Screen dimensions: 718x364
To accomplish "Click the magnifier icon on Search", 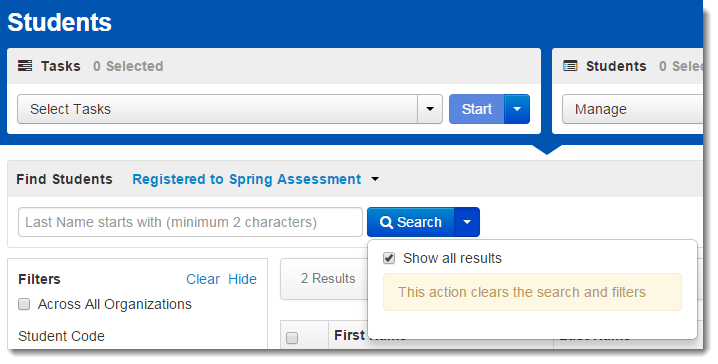I will pos(386,223).
